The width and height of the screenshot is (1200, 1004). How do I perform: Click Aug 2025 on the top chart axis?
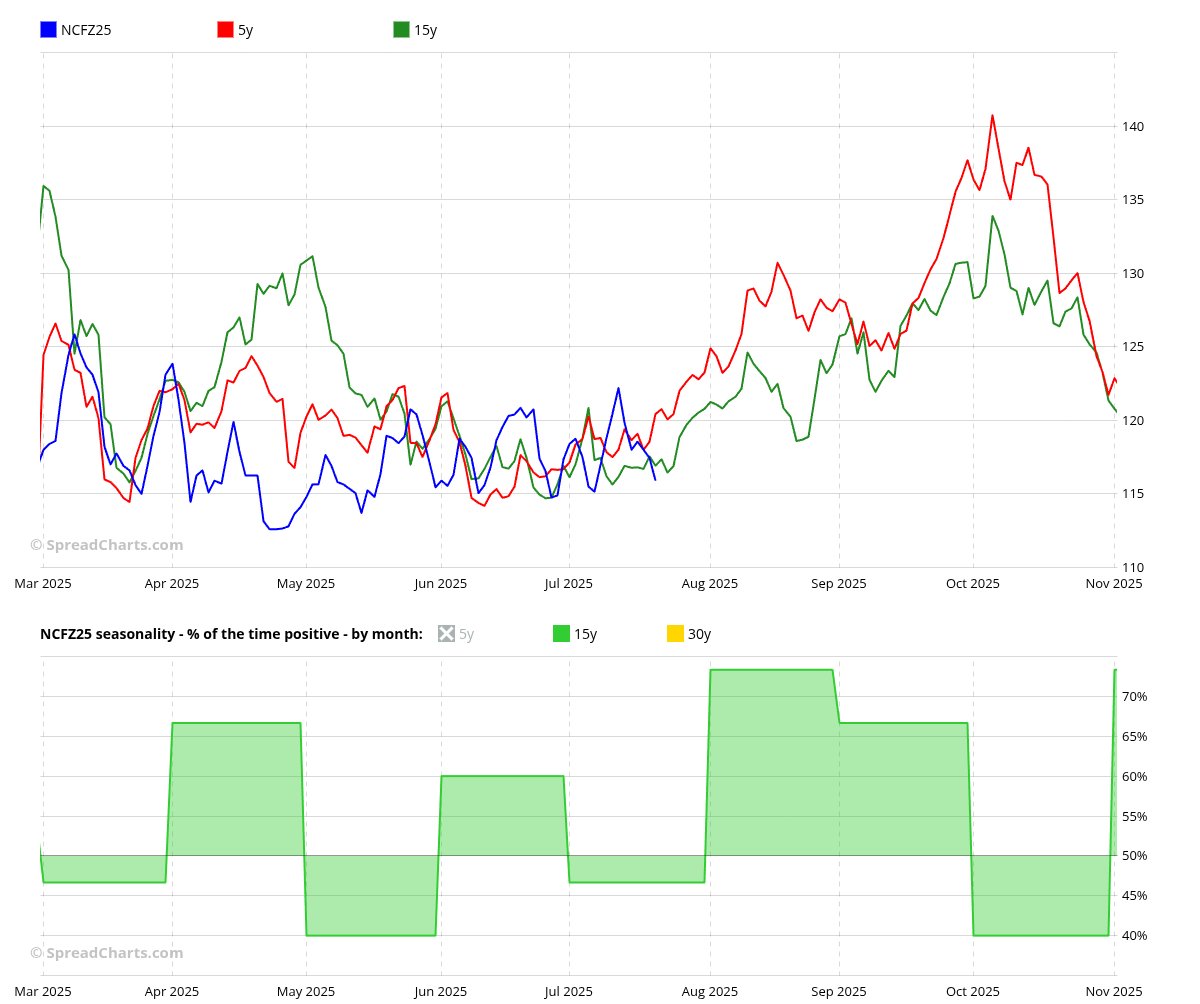[710, 583]
